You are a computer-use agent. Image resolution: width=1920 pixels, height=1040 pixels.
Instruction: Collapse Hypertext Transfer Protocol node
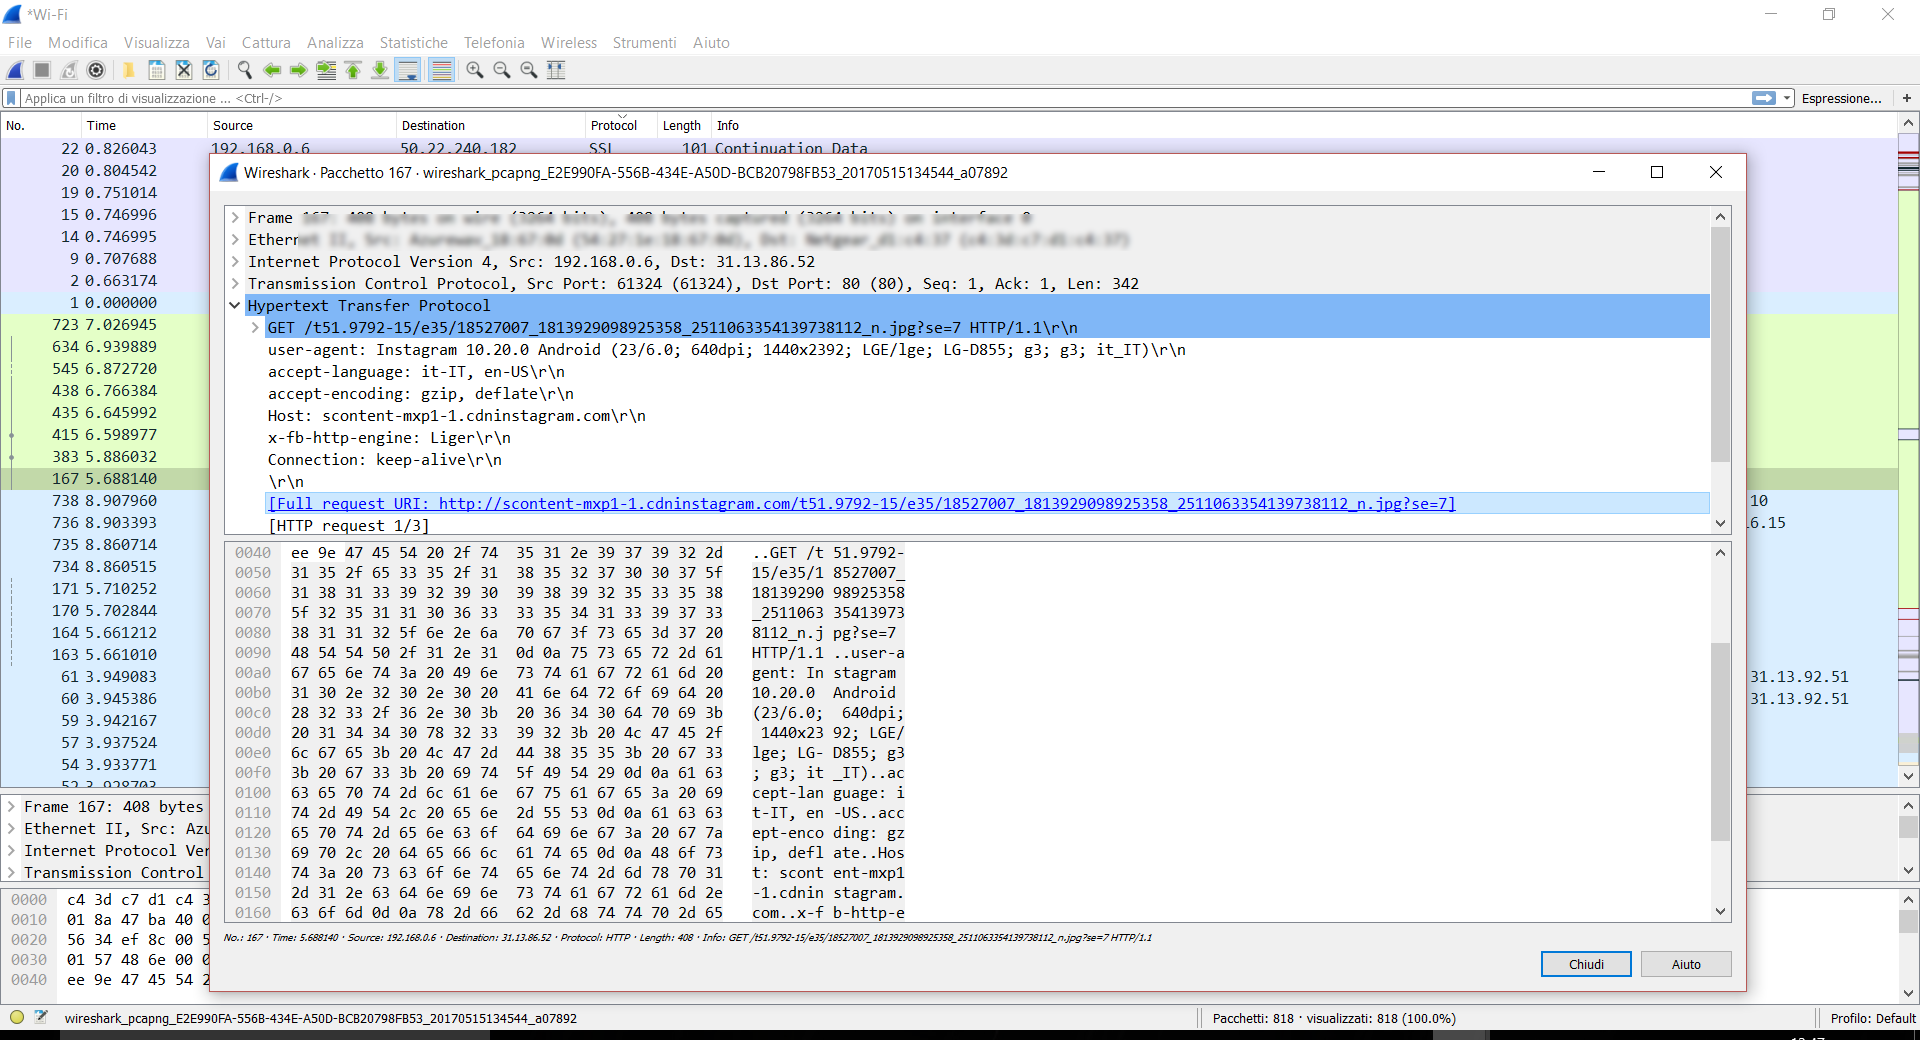pyautogui.click(x=235, y=306)
